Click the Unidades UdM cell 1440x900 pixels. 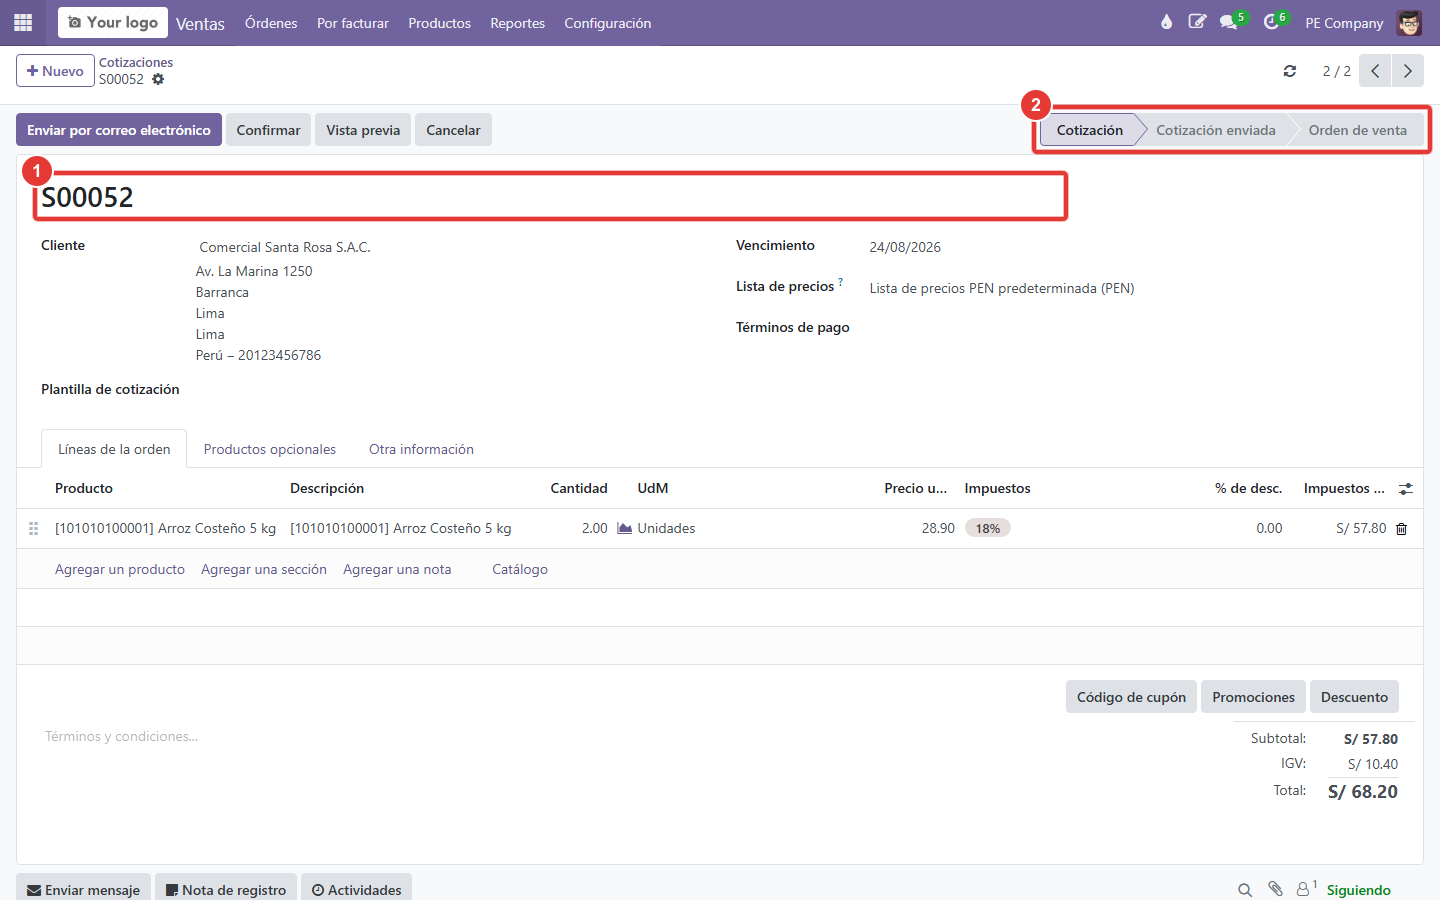[x=666, y=528]
